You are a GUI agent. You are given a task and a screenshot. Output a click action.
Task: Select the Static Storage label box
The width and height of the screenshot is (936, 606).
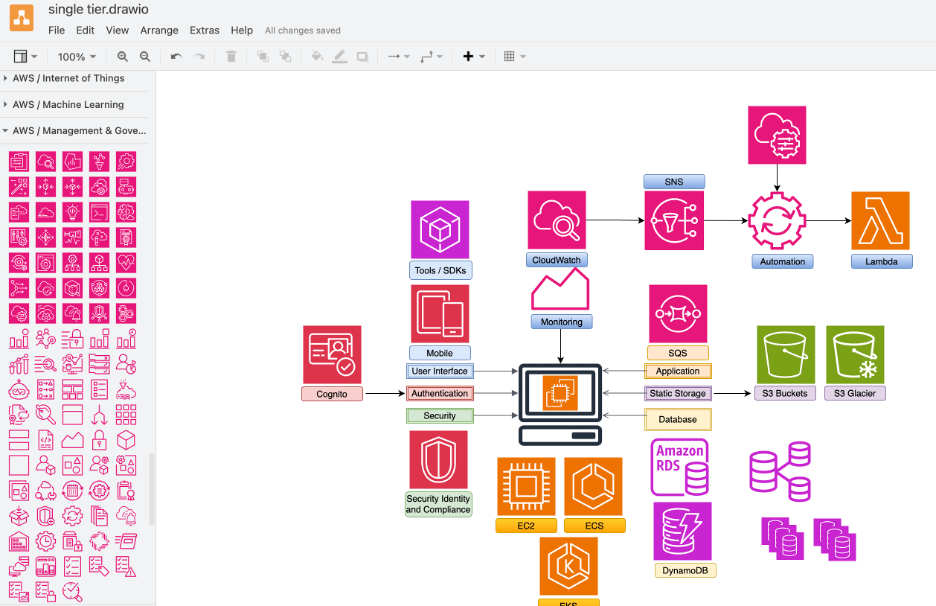(x=678, y=393)
